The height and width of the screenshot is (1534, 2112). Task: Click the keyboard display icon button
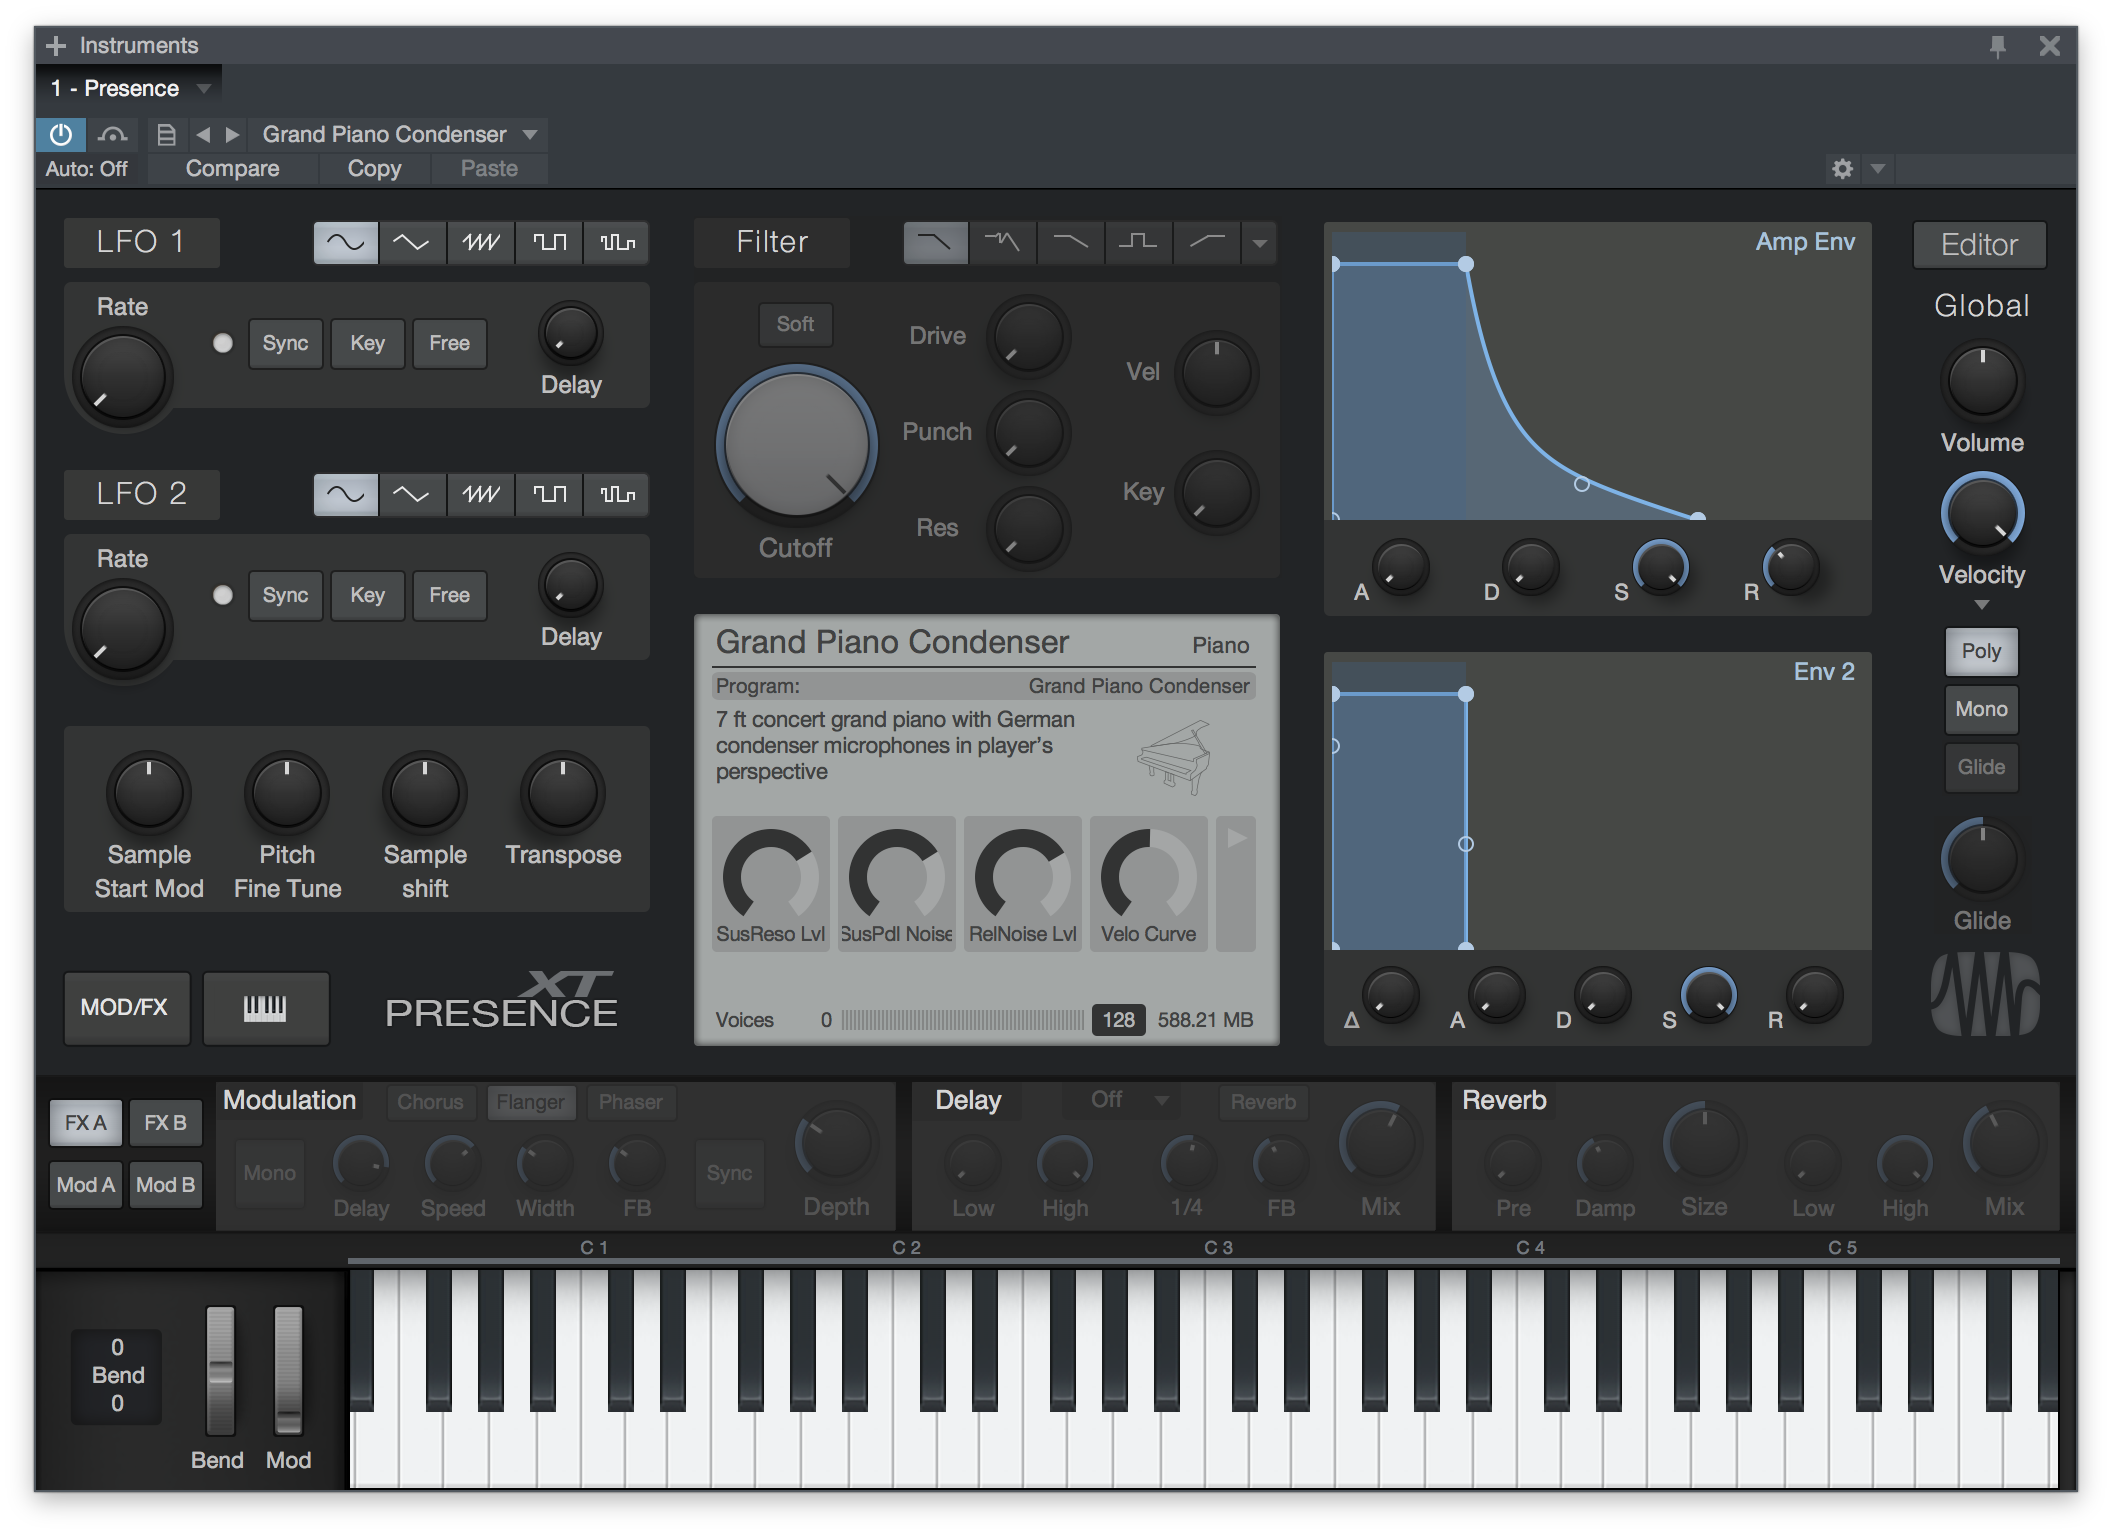[x=266, y=1008]
